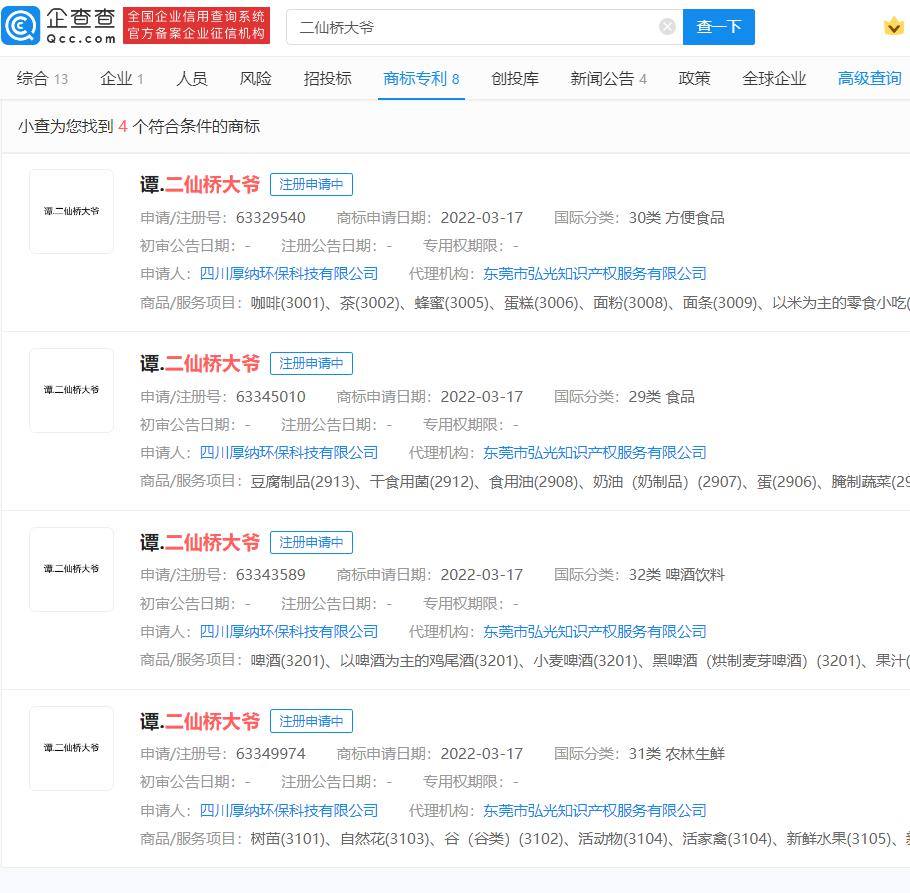
Task: Click the 30类 方便食品 classification text
Action: 676,218
